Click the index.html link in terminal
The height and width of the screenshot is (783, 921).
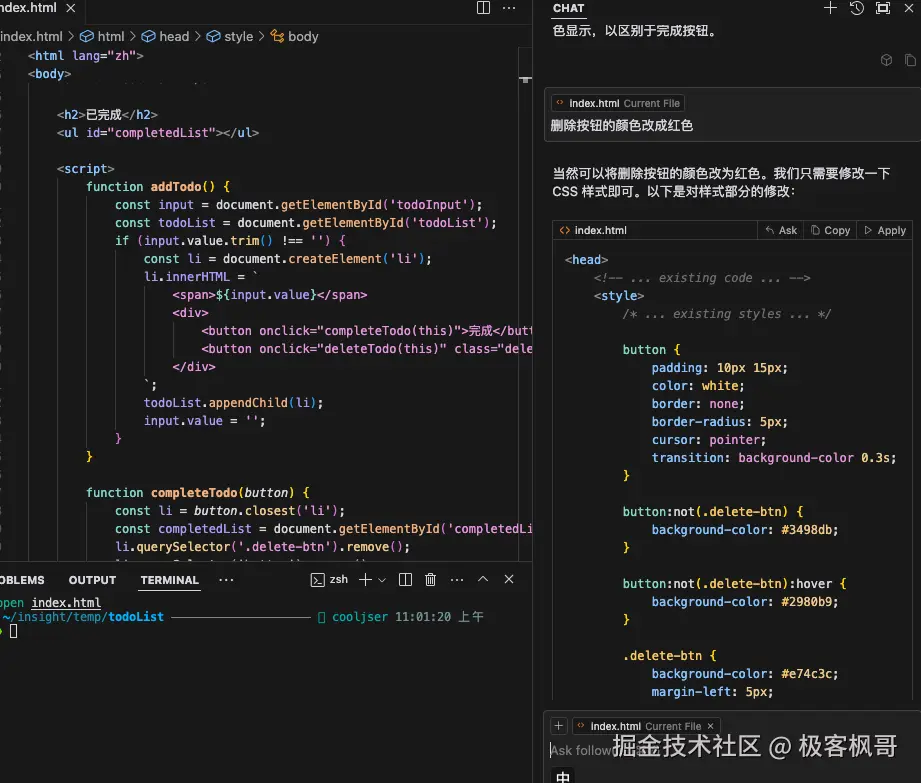[x=66, y=603]
